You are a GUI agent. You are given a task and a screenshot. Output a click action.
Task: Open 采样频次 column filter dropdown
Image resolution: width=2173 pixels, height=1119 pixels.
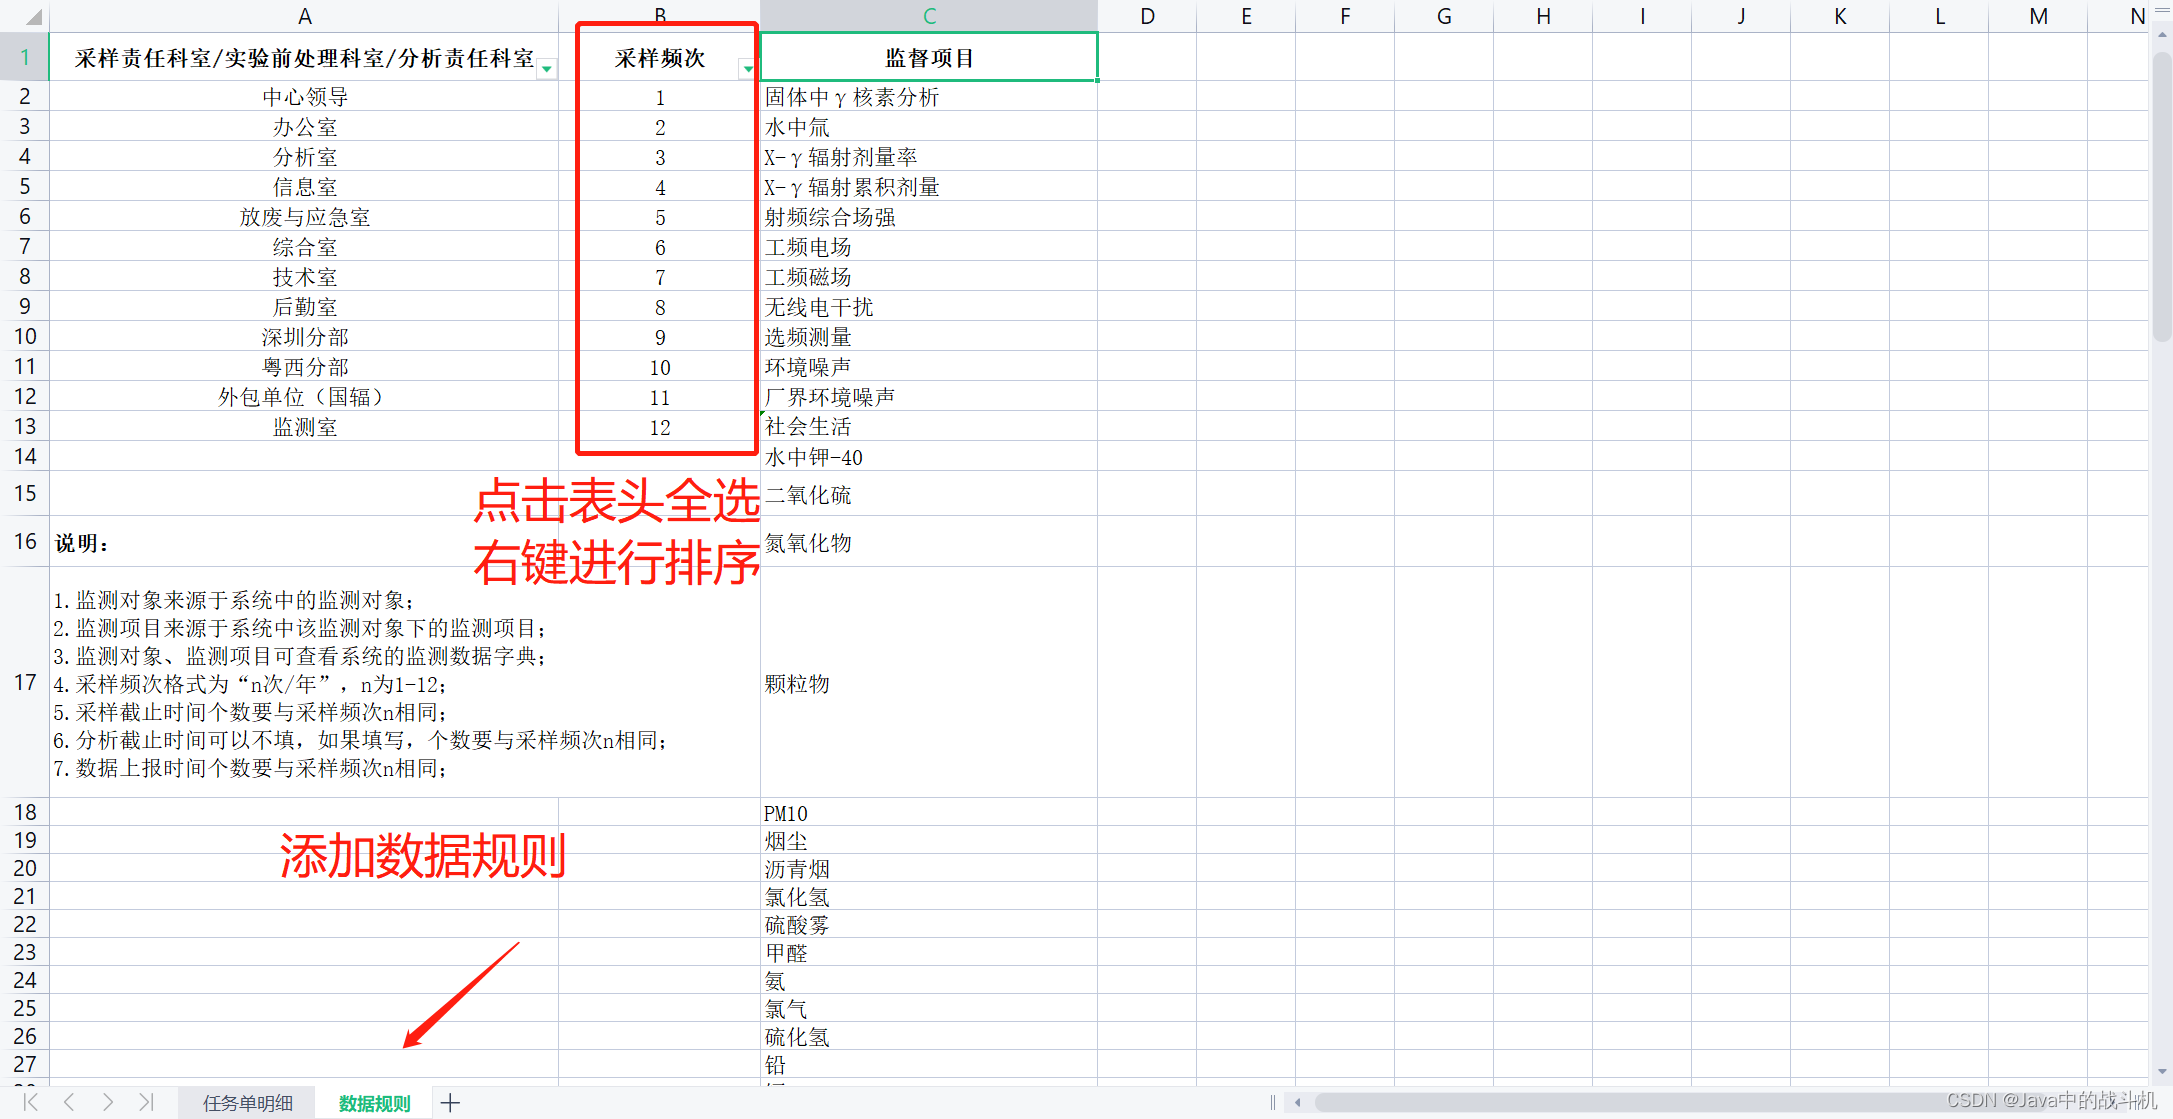click(x=747, y=69)
